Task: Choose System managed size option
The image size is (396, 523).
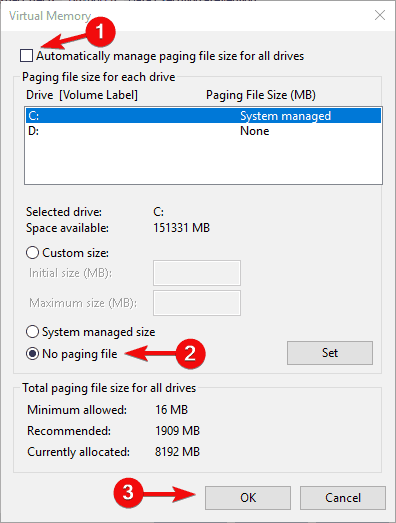Action: [x=32, y=332]
